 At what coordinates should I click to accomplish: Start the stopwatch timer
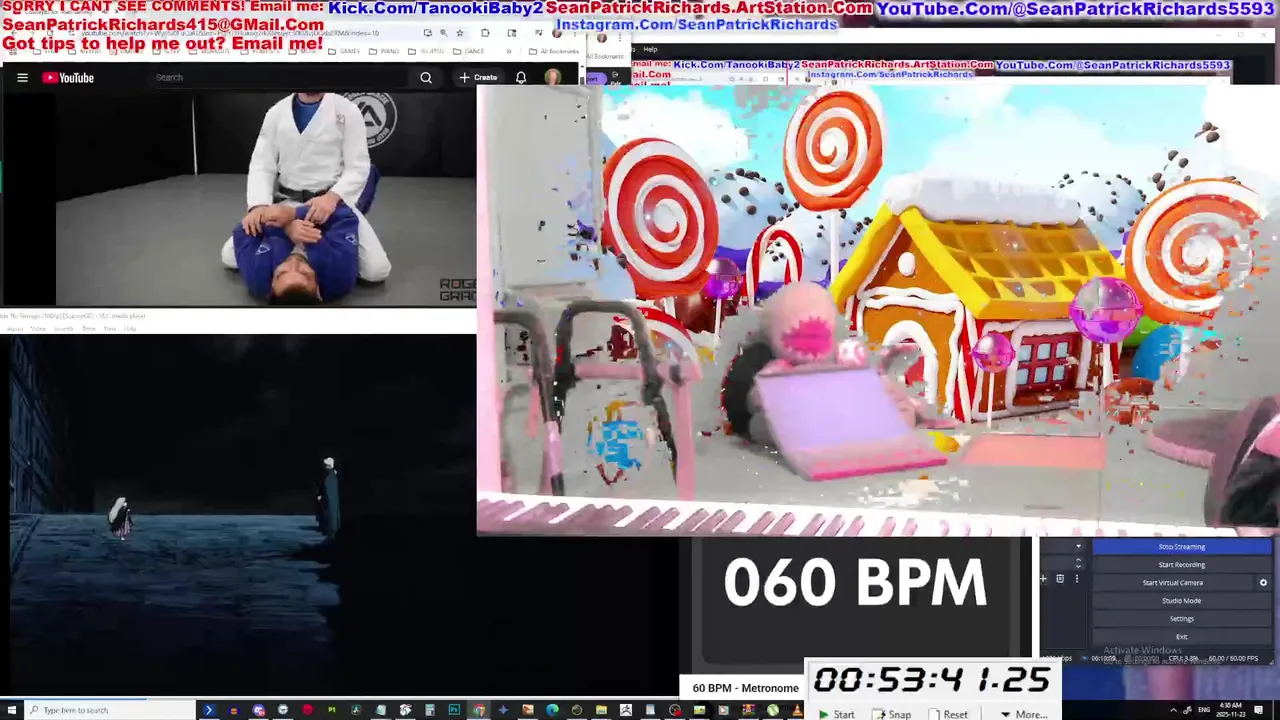coord(836,714)
